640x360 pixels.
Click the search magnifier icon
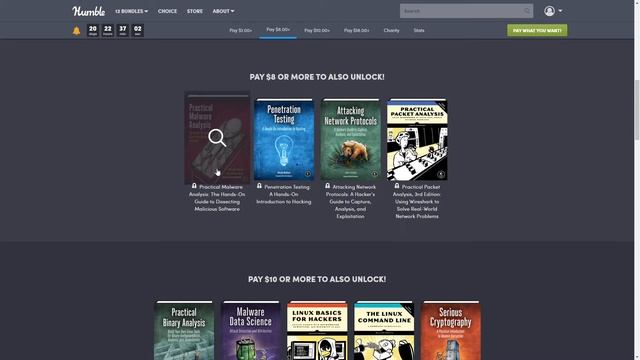(x=527, y=11)
